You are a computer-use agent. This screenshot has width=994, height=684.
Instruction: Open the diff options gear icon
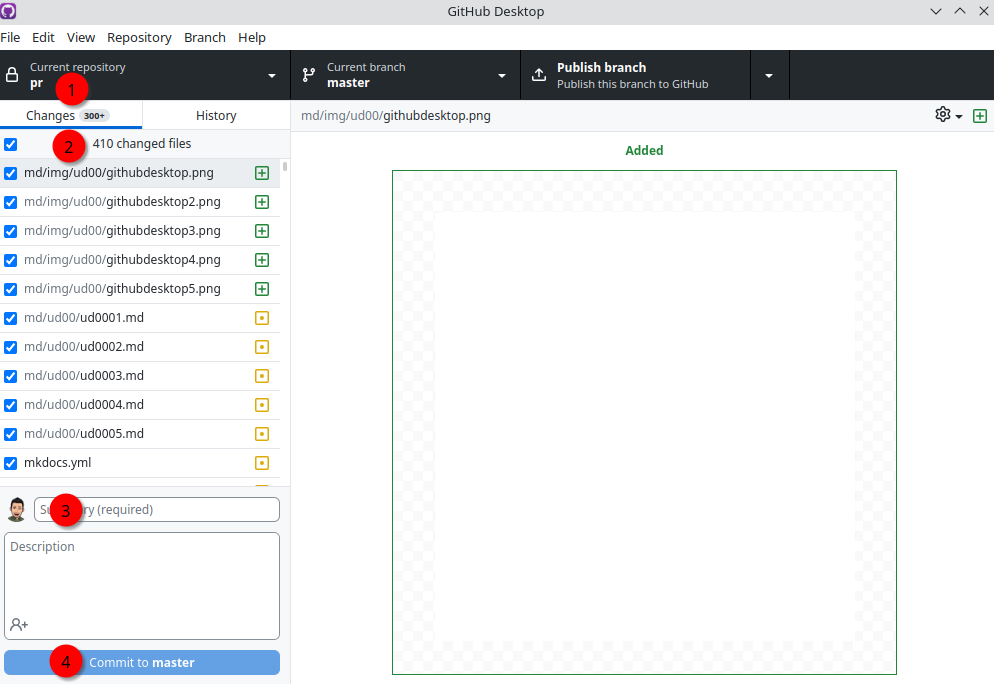(941, 114)
